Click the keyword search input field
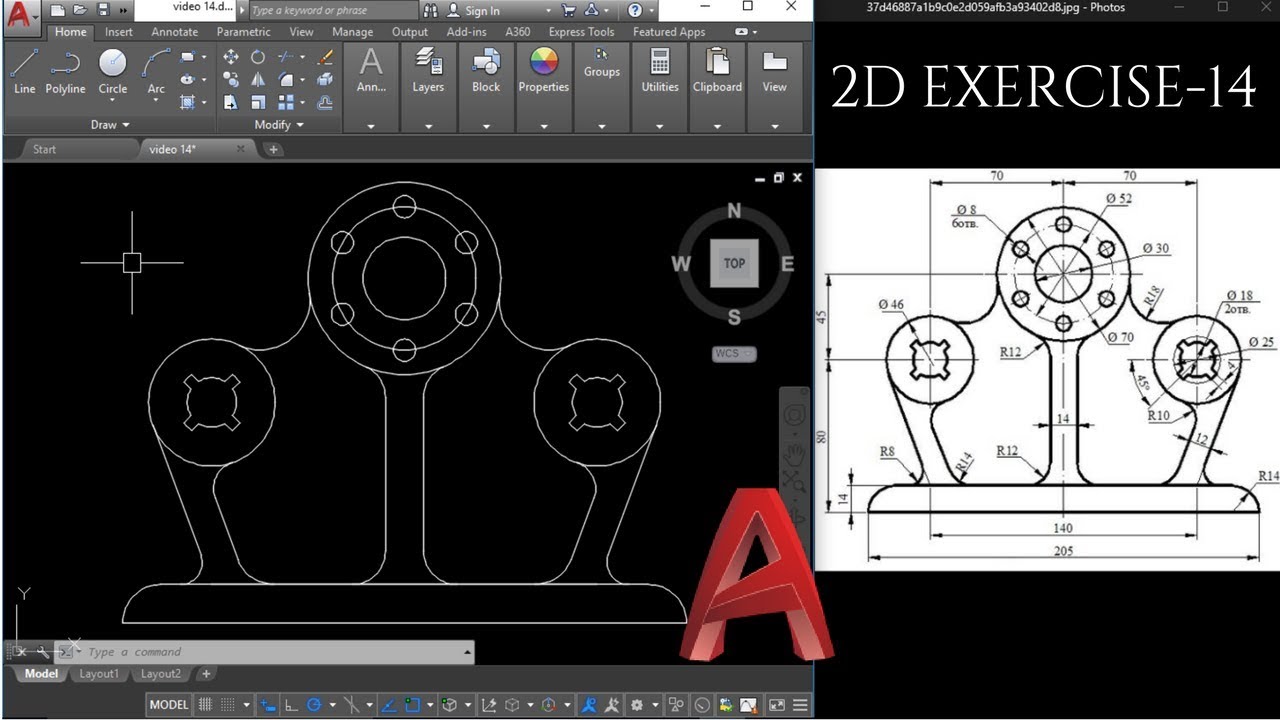Viewport: 1280px width, 720px height. [x=332, y=10]
